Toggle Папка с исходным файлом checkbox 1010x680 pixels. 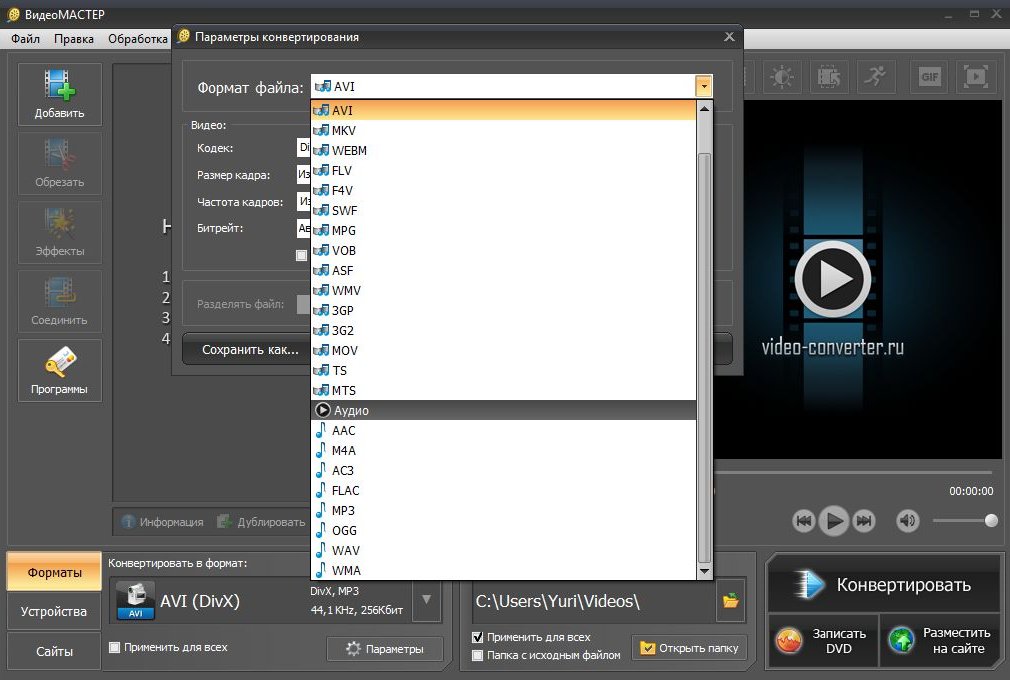(477, 655)
